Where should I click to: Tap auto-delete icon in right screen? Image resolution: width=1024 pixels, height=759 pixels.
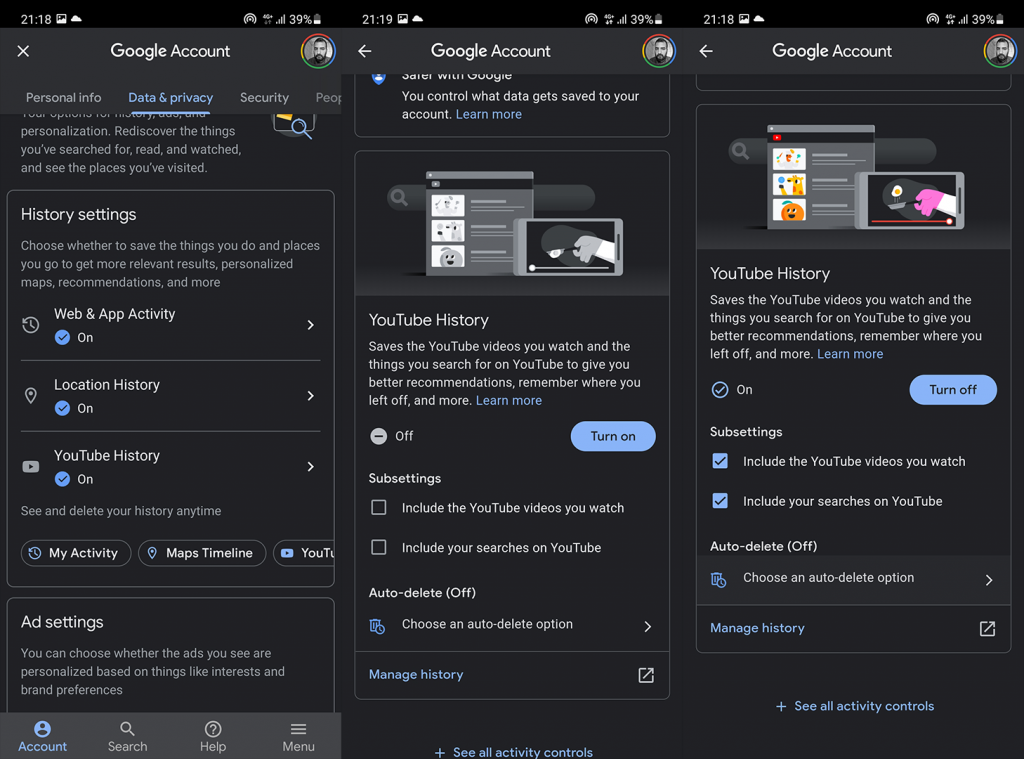718,579
